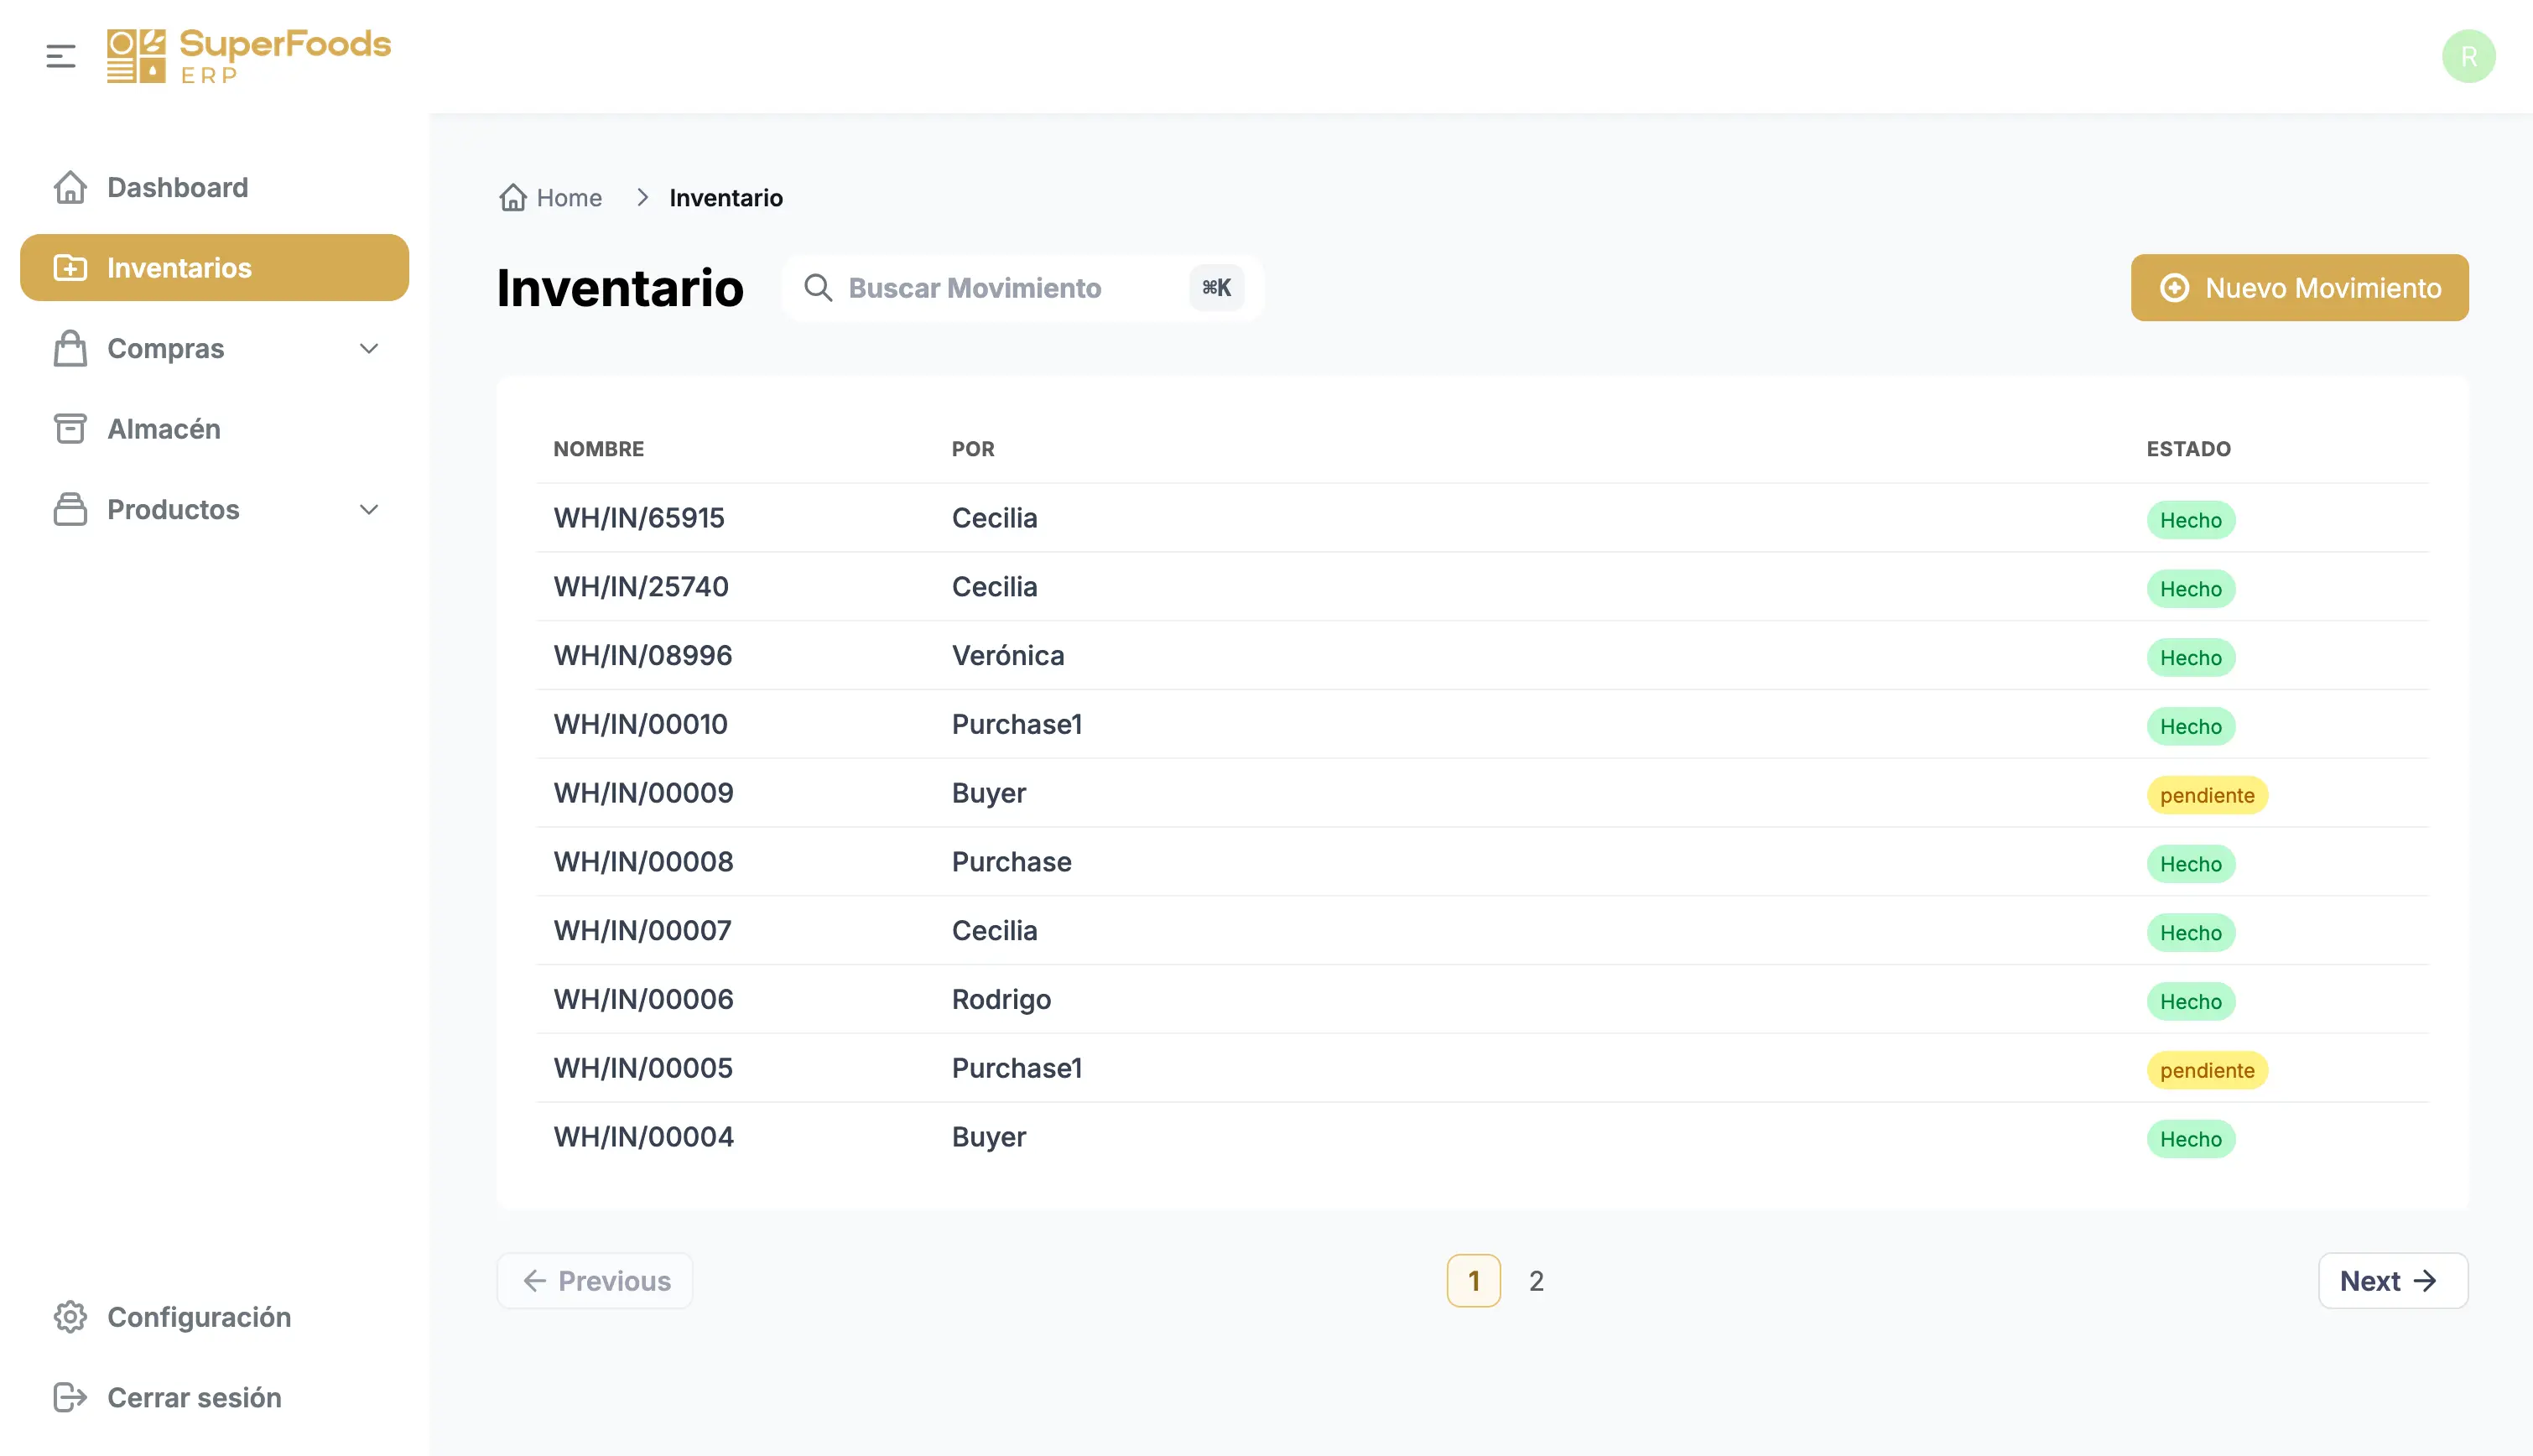Click the hamburger menu icon
Viewport: 2533px width, 1456px height.
coord(61,56)
